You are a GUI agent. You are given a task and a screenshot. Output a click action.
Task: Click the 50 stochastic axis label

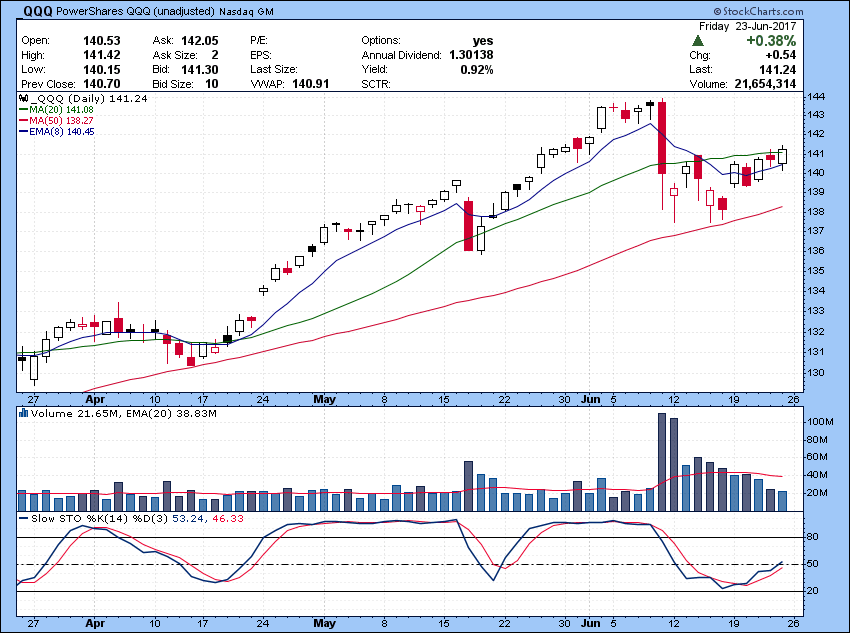click(x=813, y=564)
